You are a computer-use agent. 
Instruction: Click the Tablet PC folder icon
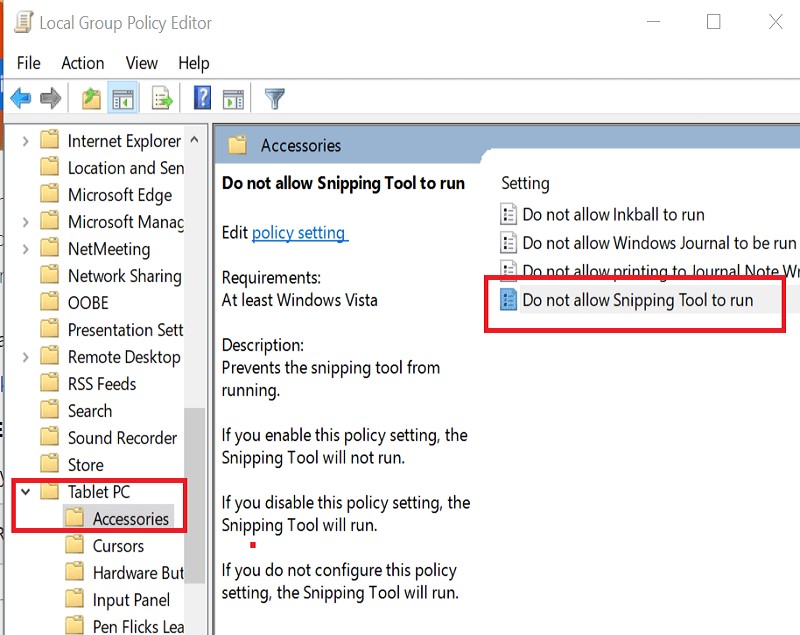[x=49, y=491]
